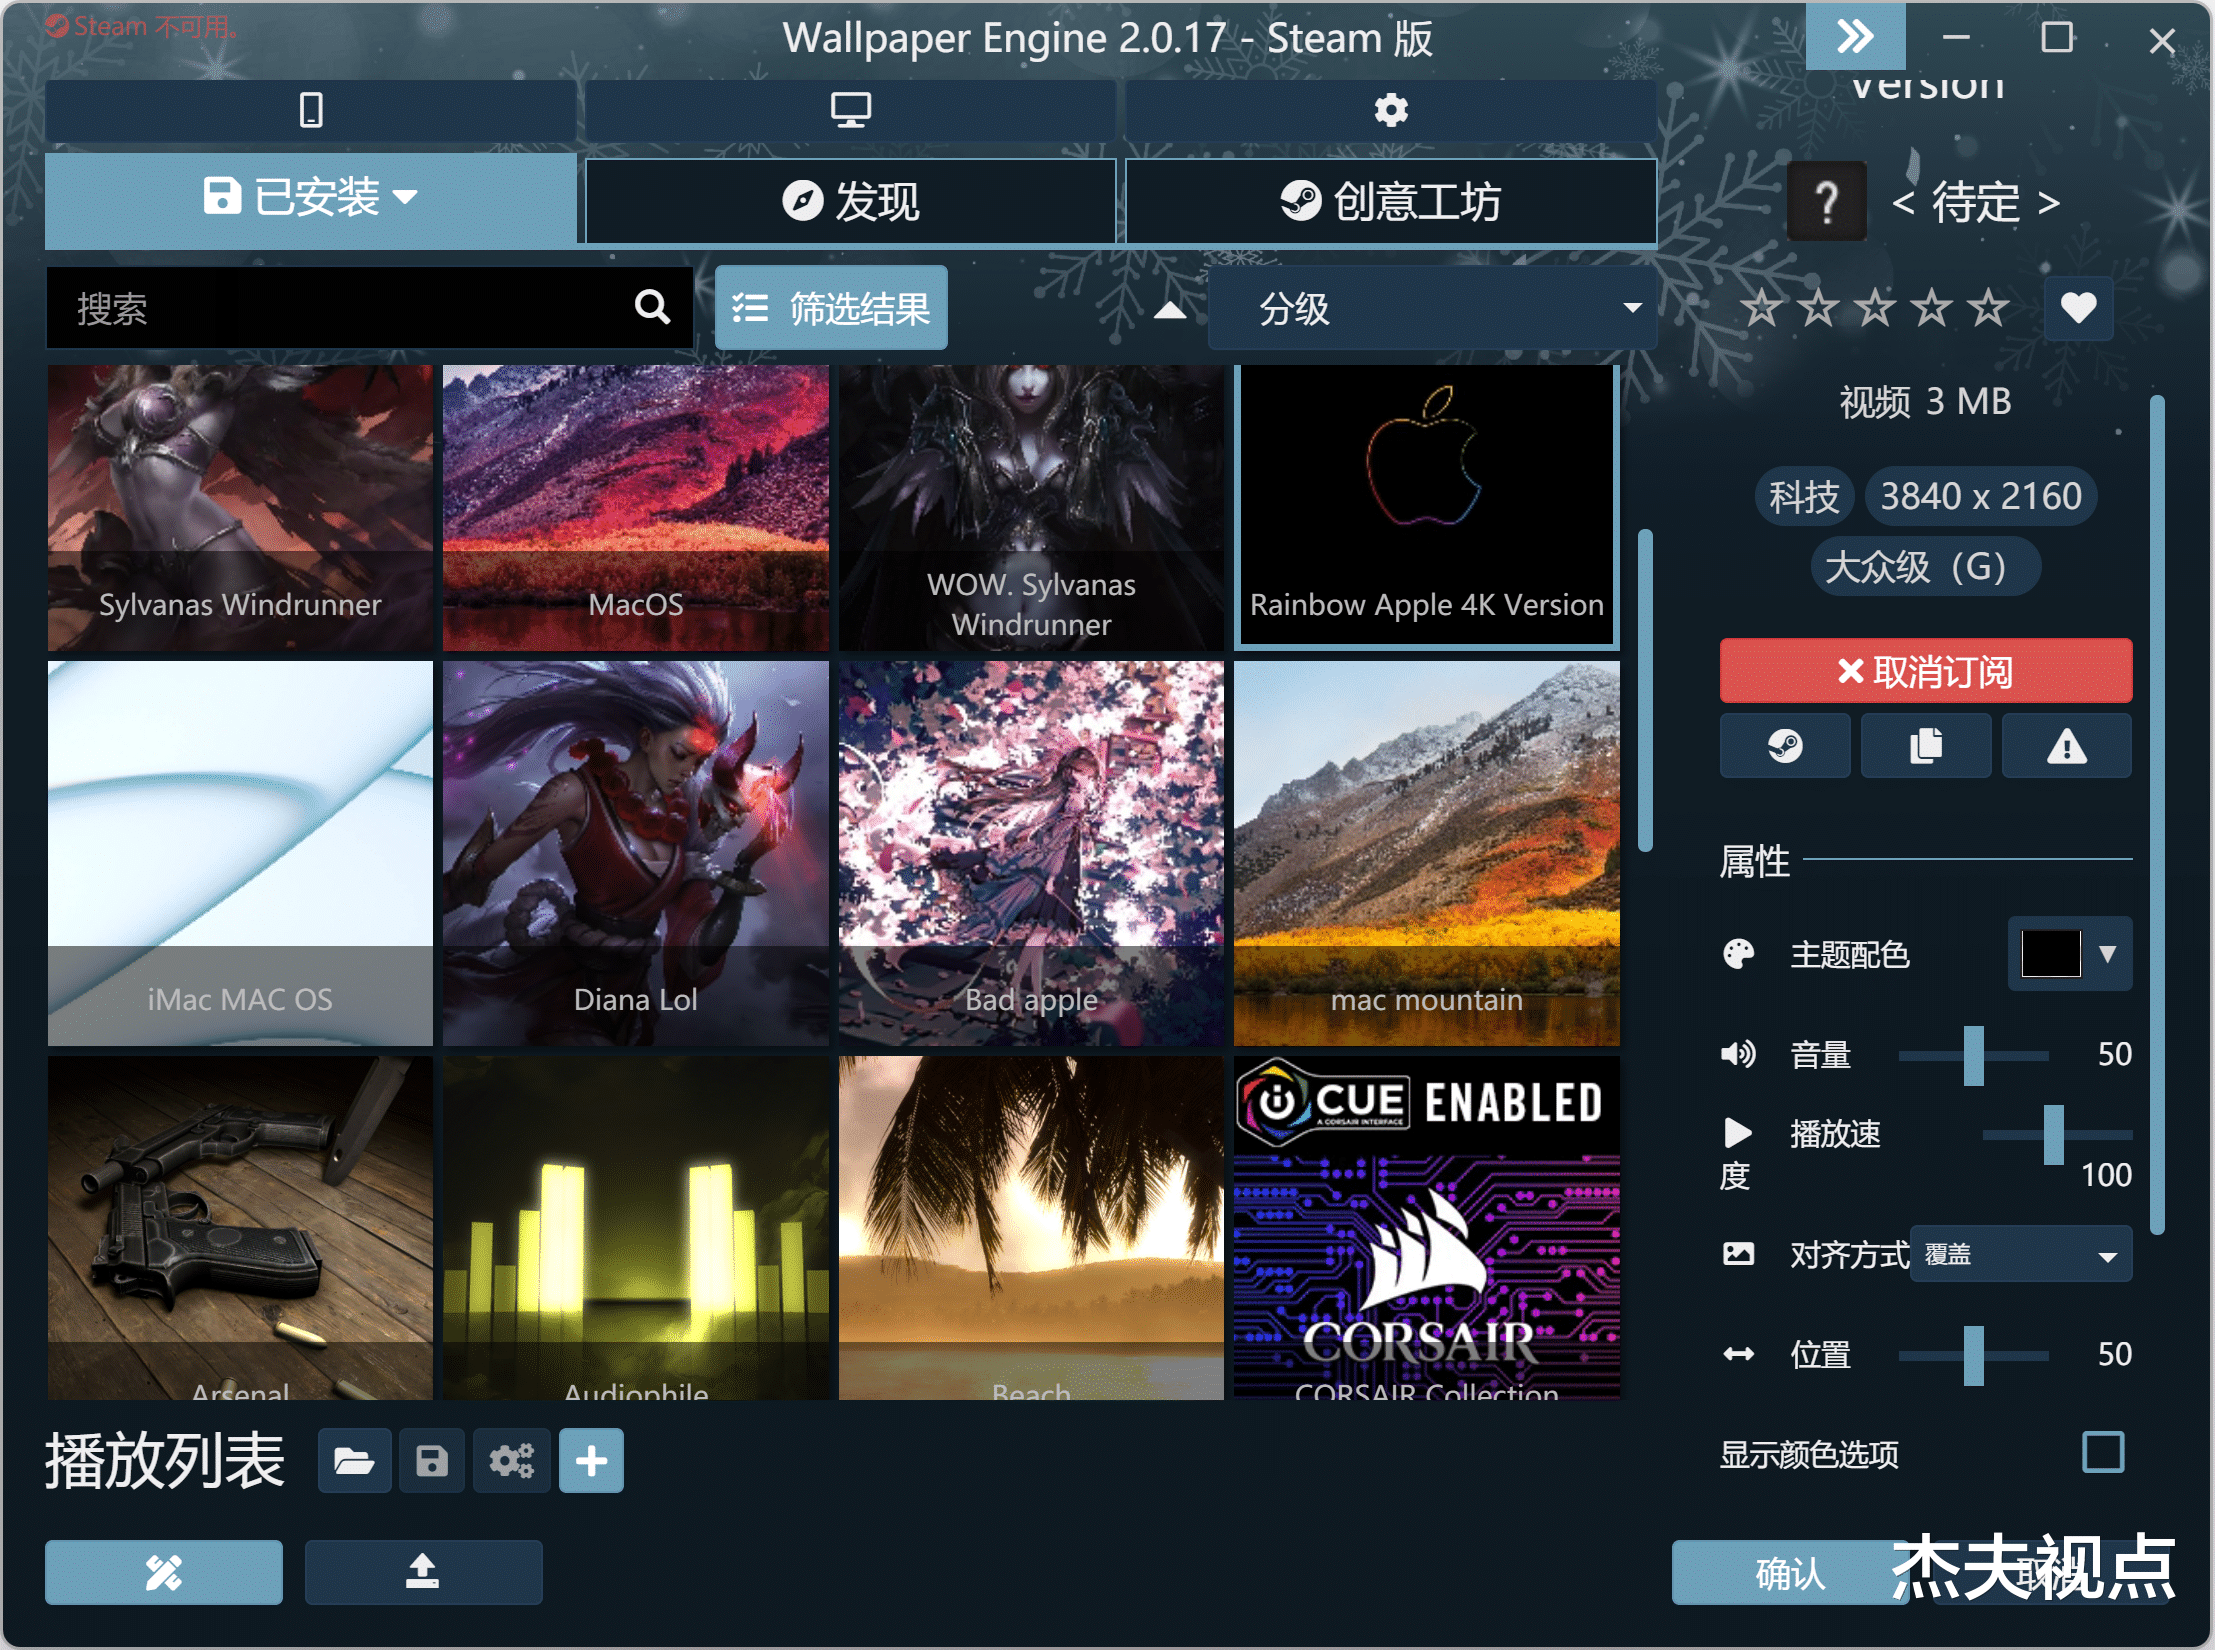The width and height of the screenshot is (2215, 1650).
Task: Select the Audiophile wallpaper thumbnail
Action: pos(636,1228)
